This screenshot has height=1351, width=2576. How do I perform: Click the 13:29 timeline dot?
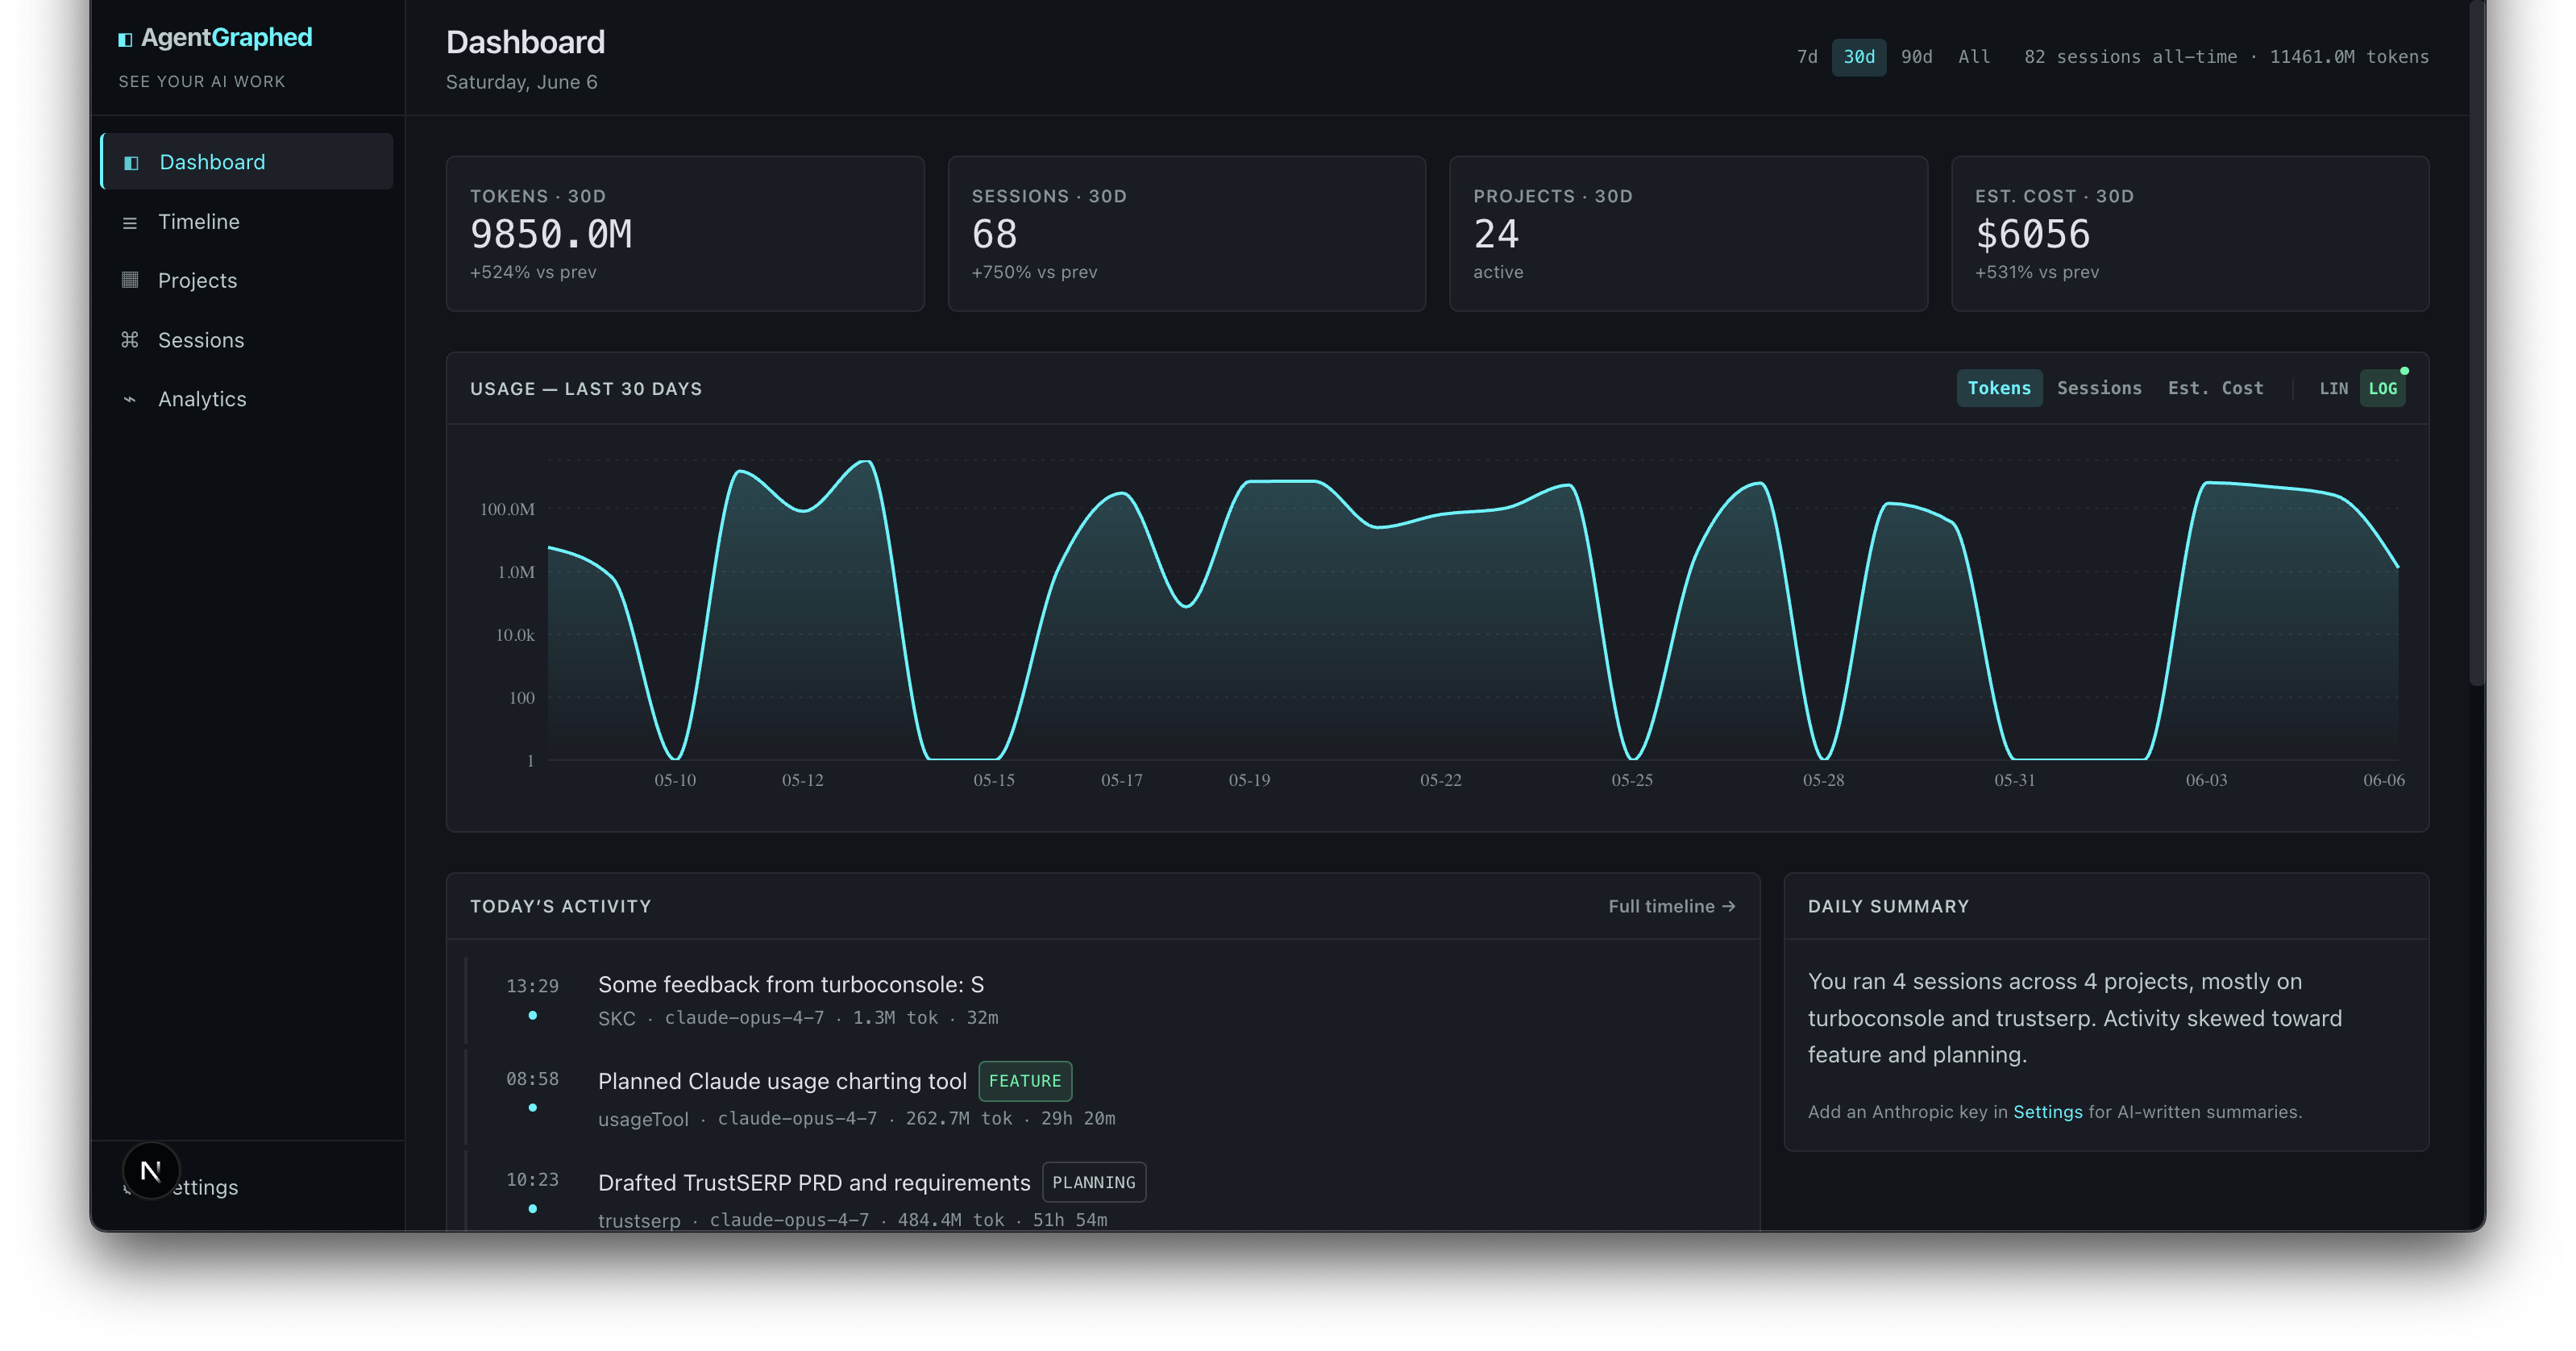[x=533, y=1015]
